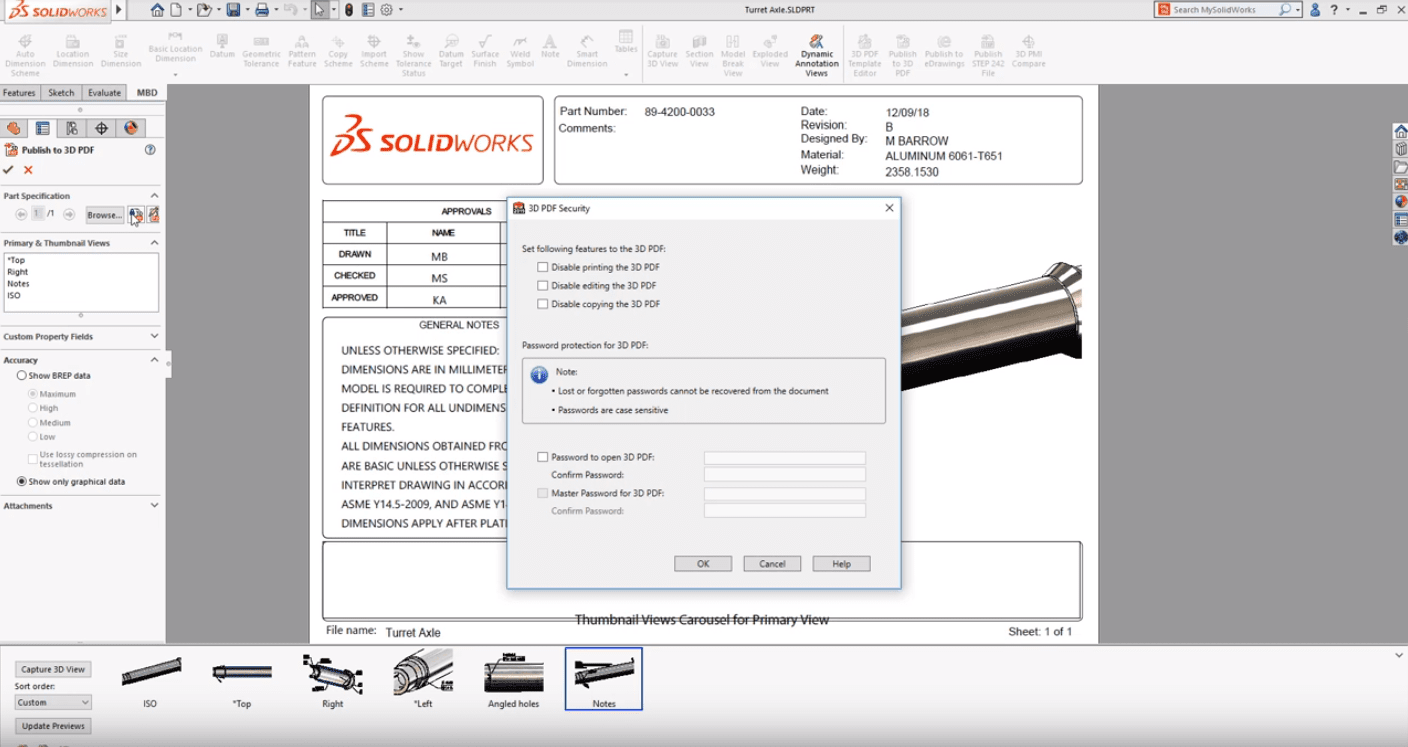
Task: Open the Help question mark dropdown arrow
Action: [1346, 10]
